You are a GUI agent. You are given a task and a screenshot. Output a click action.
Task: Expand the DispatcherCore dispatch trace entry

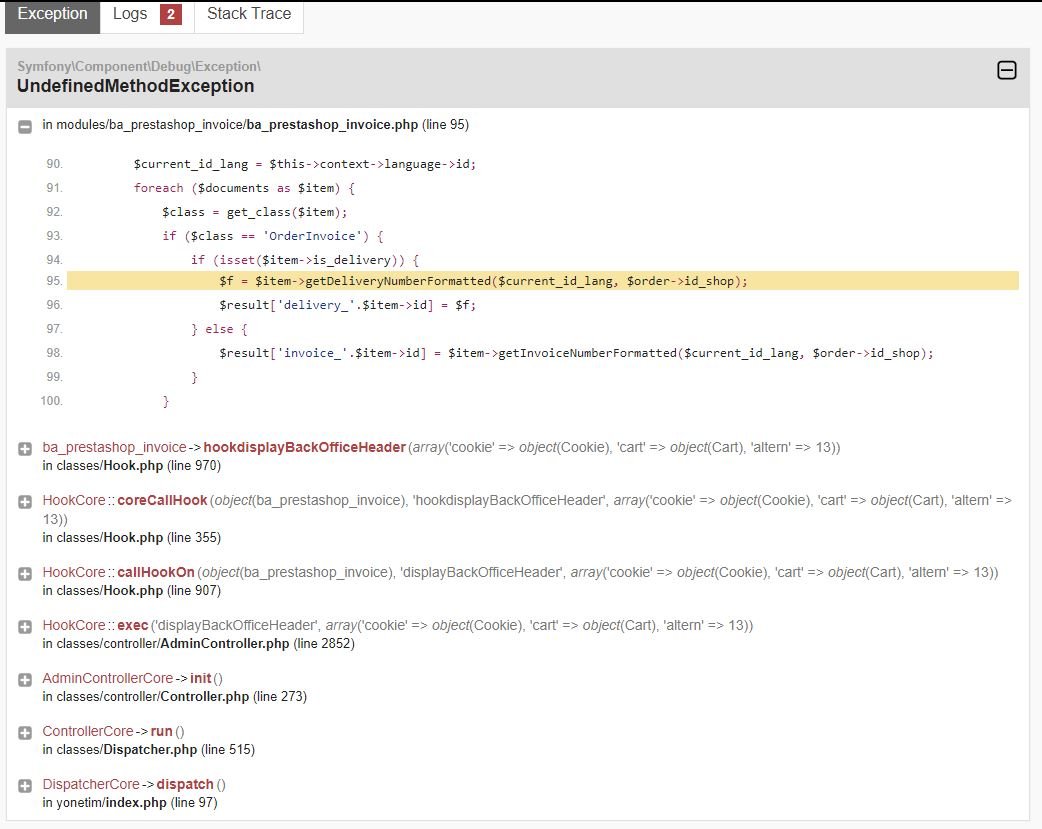[25, 786]
